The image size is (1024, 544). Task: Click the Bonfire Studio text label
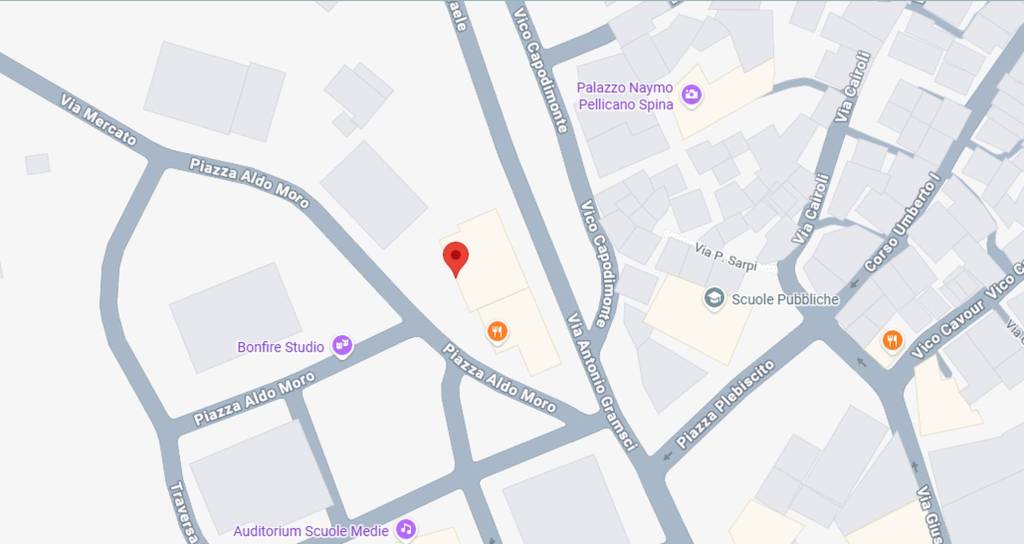pos(281,347)
